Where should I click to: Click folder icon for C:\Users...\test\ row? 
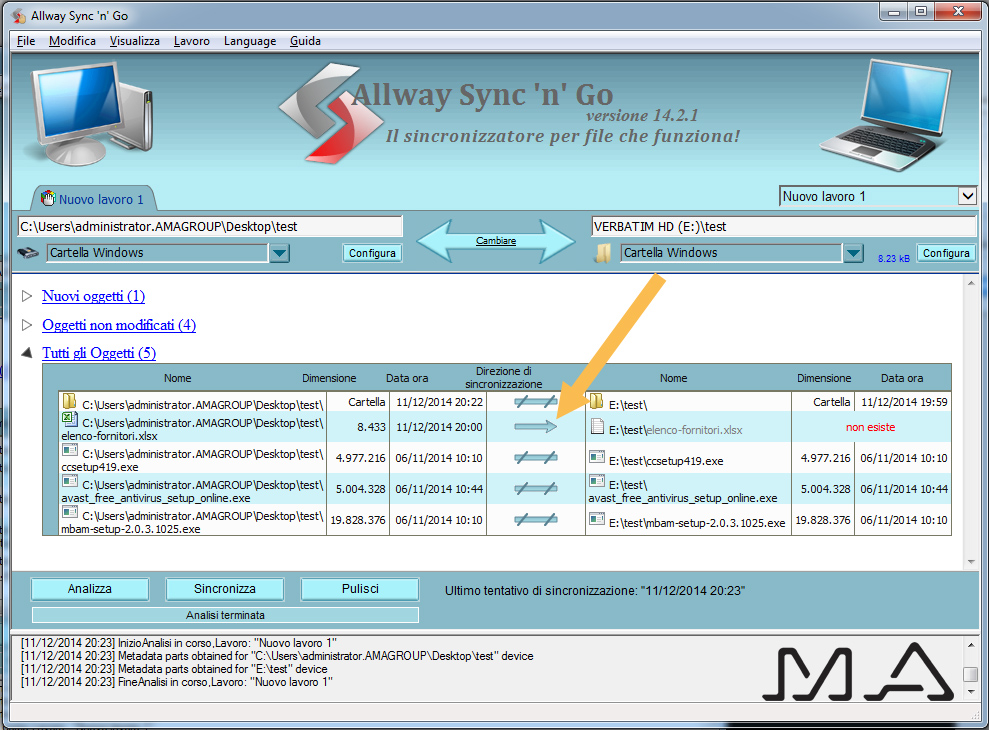69,401
